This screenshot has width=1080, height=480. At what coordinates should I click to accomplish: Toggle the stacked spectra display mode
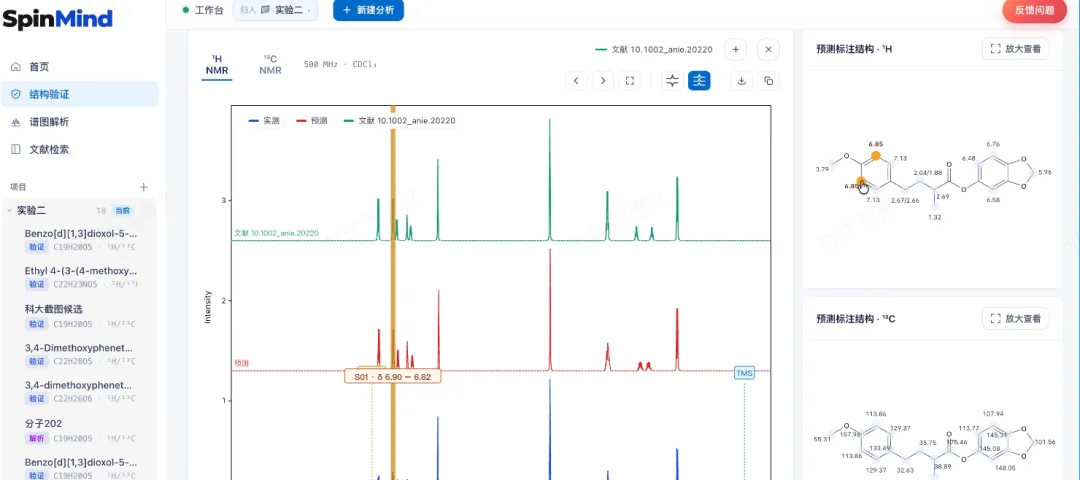pyautogui.click(x=699, y=81)
